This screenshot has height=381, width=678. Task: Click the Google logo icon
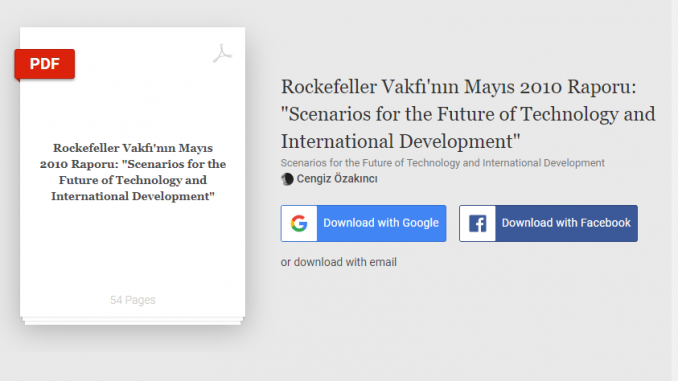click(299, 223)
